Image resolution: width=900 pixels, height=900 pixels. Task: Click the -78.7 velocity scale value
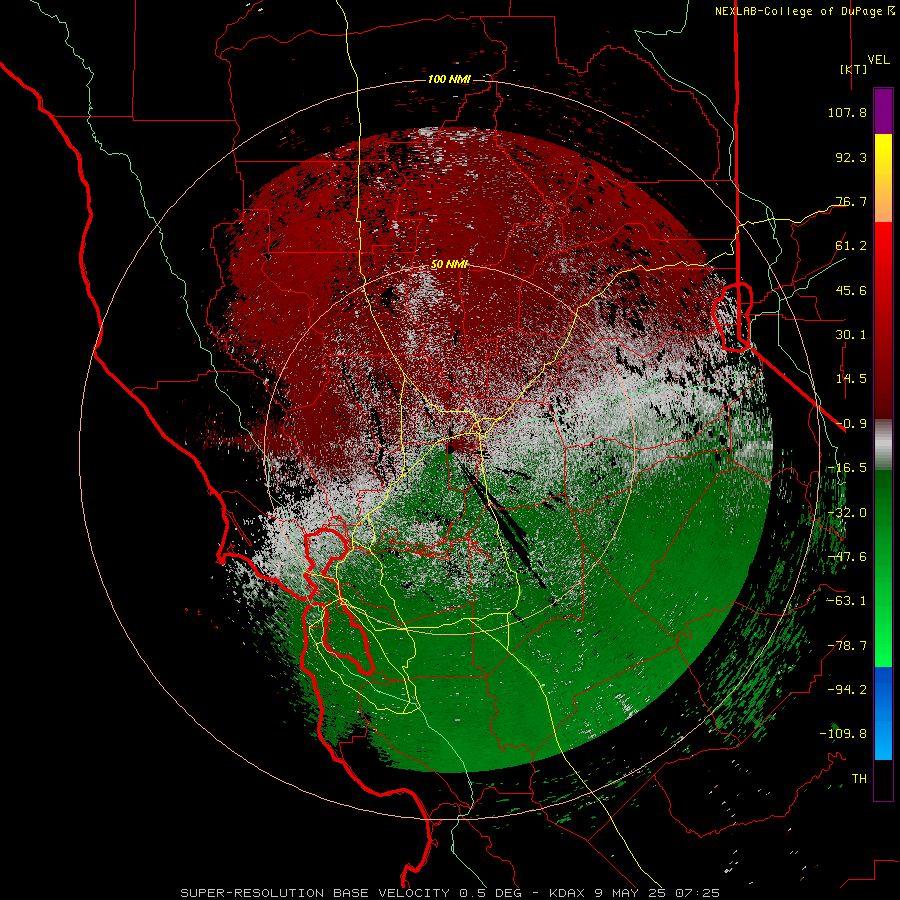click(847, 646)
